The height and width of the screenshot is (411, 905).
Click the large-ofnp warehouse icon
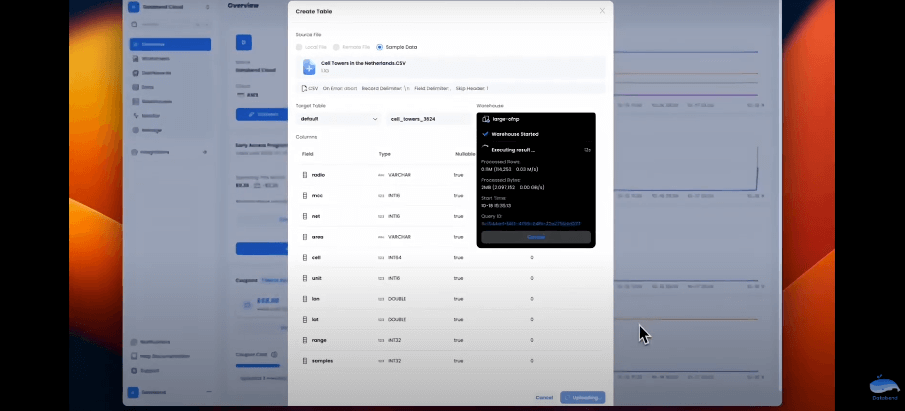point(486,119)
